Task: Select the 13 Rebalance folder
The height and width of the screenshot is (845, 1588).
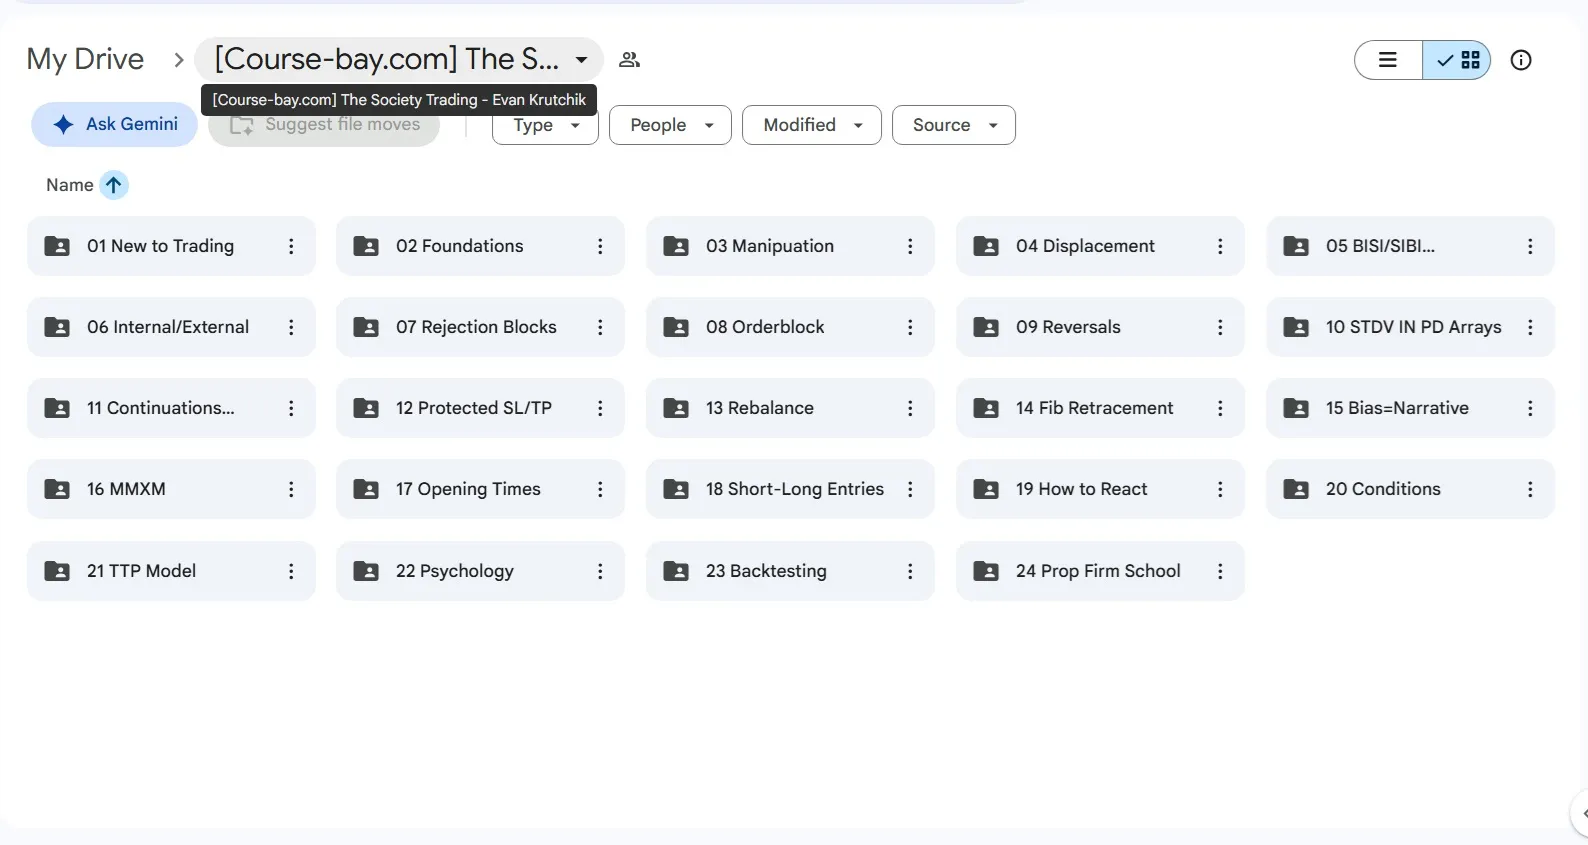Action: coord(790,408)
